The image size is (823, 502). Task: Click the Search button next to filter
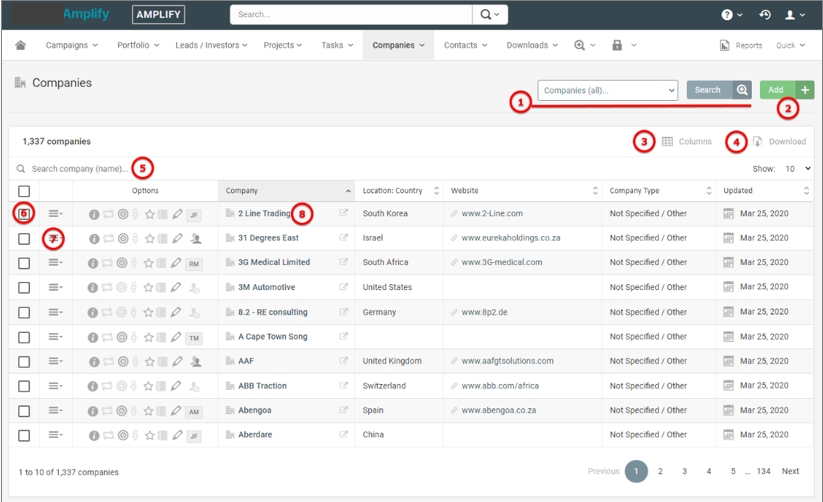pos(719,90)
